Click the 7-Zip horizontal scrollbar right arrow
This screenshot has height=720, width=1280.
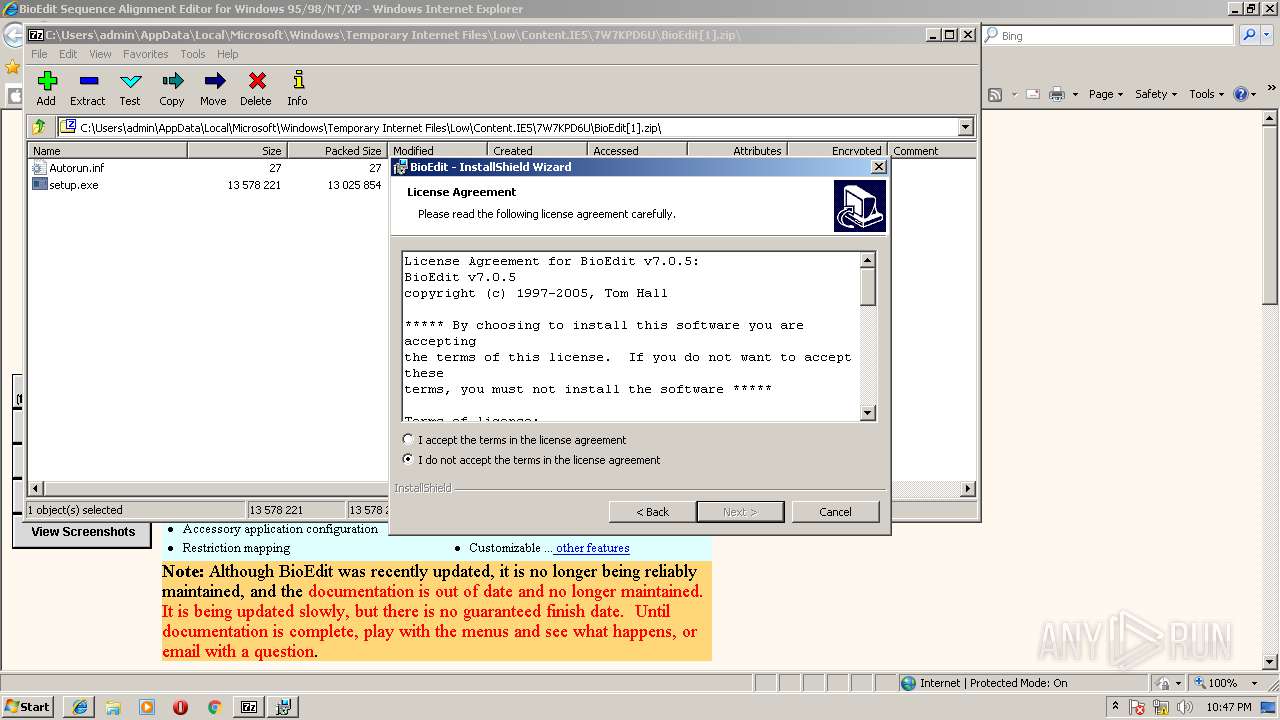click(967, 488)
